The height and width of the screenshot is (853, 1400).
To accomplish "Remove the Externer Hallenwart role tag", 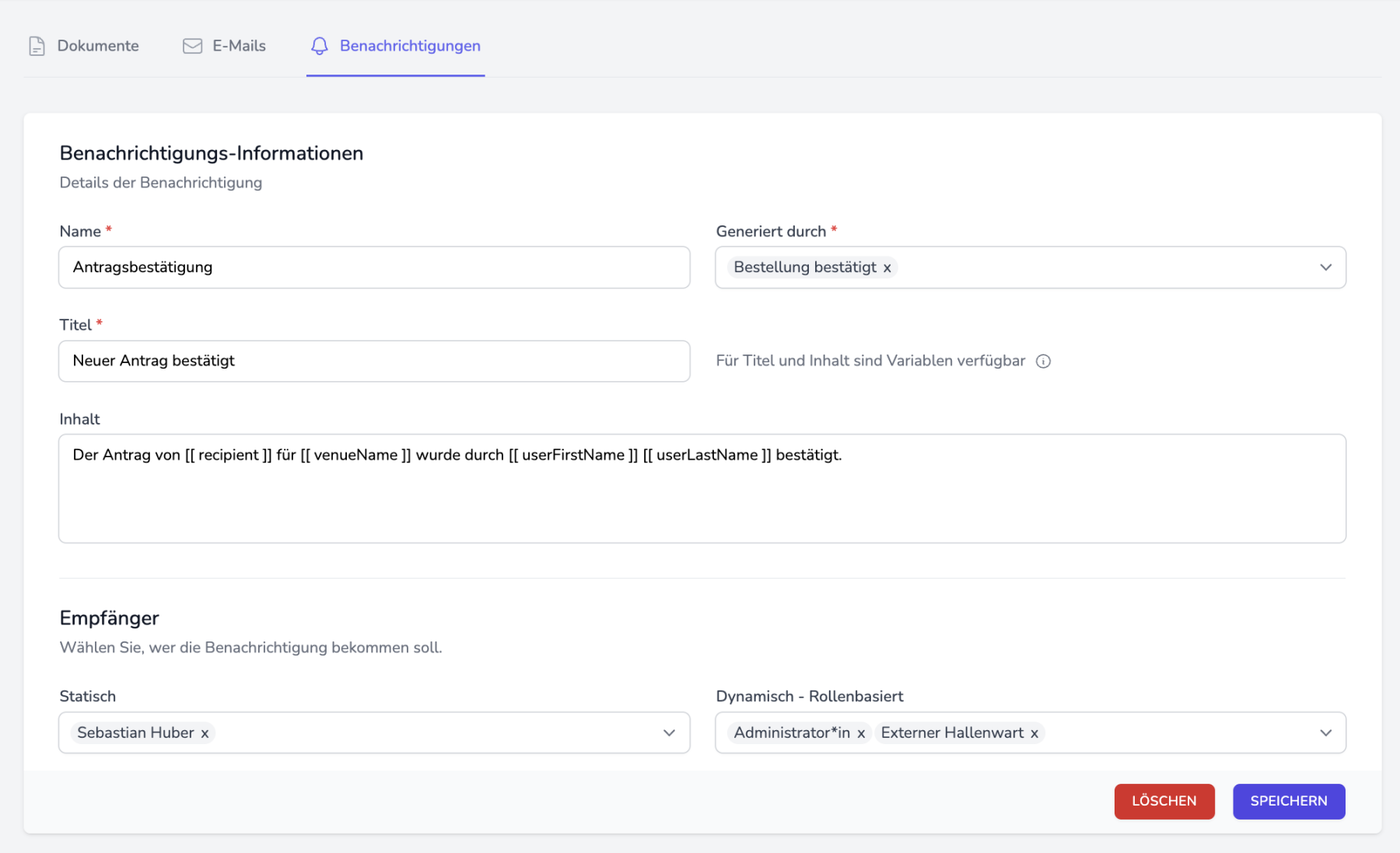I will pyautogui.click(x=1034, y=733).
